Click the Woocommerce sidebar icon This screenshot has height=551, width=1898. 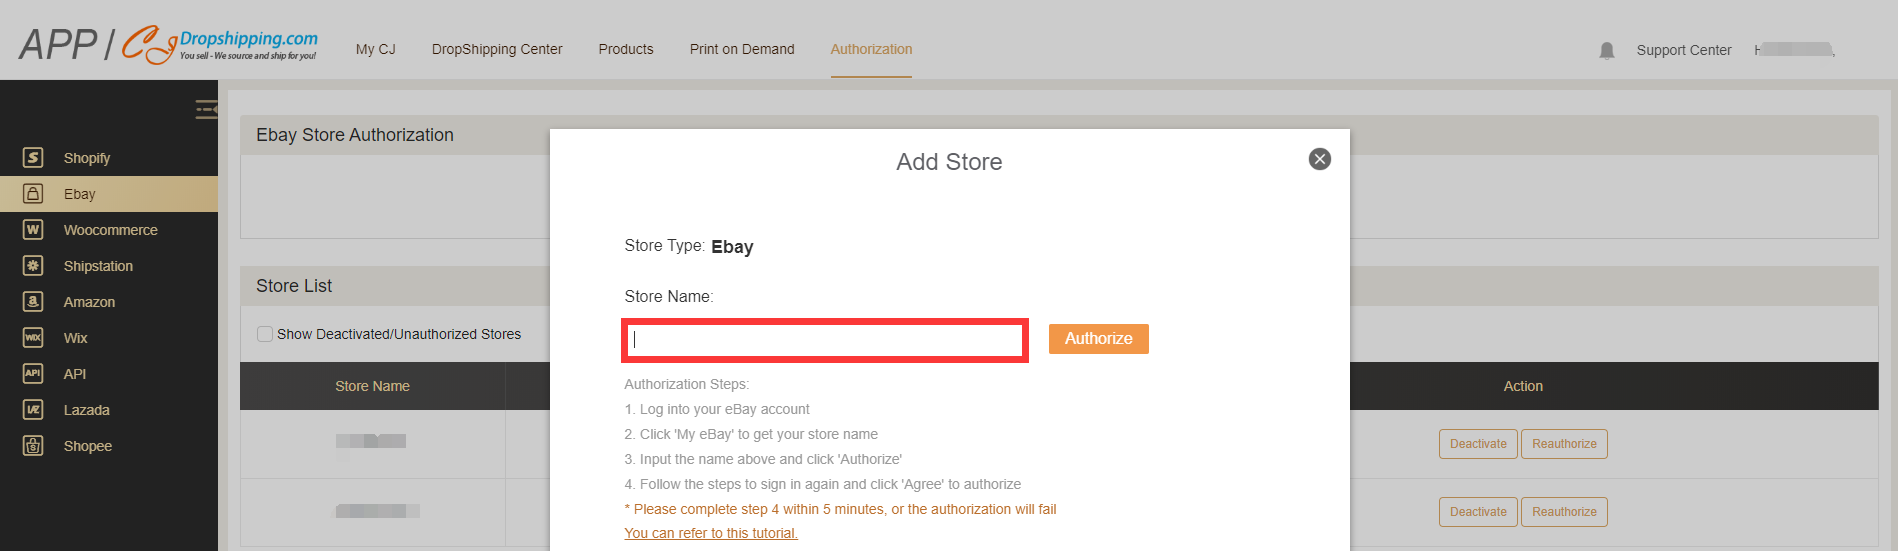click(x=33, y=230)
